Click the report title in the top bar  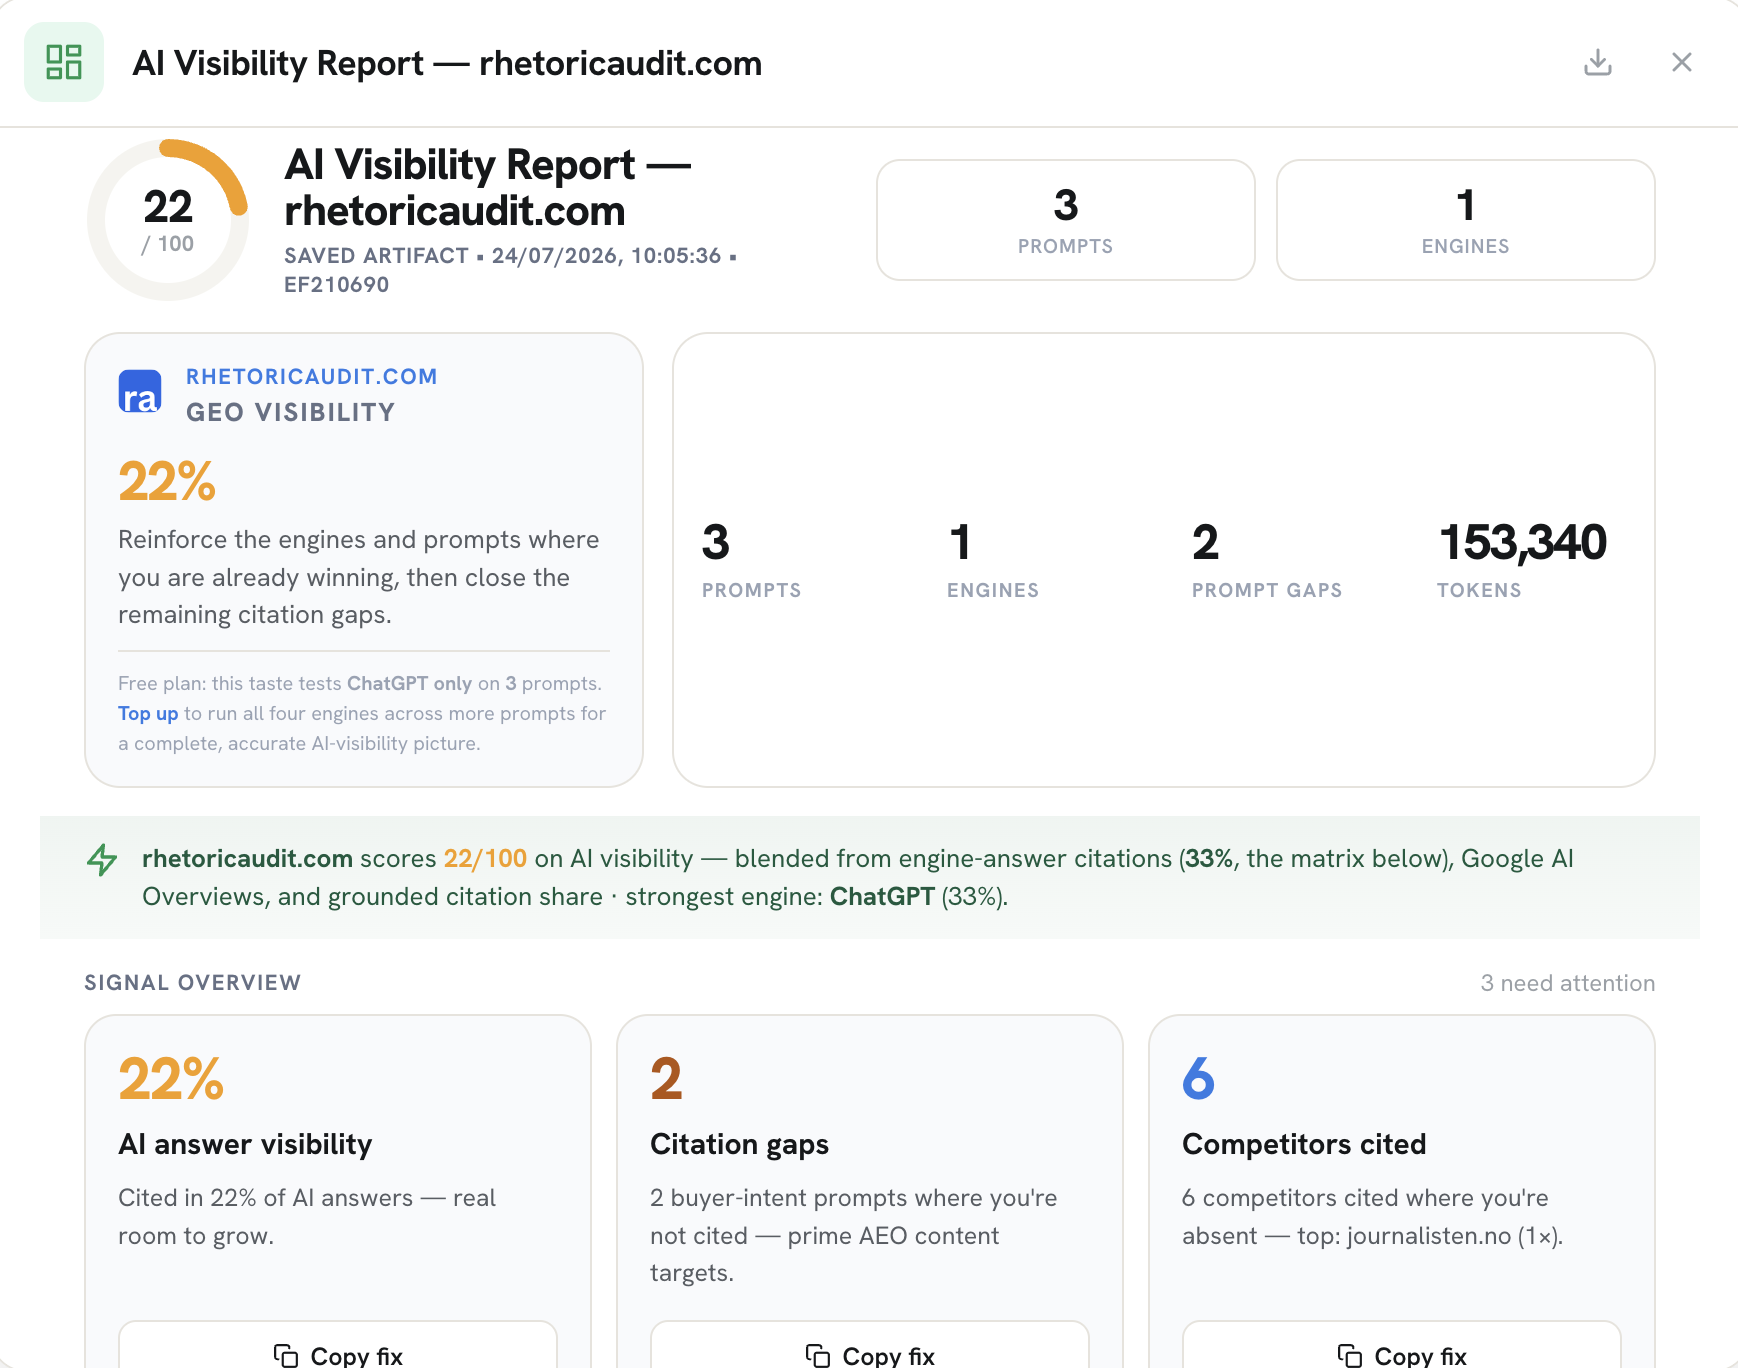447,63
